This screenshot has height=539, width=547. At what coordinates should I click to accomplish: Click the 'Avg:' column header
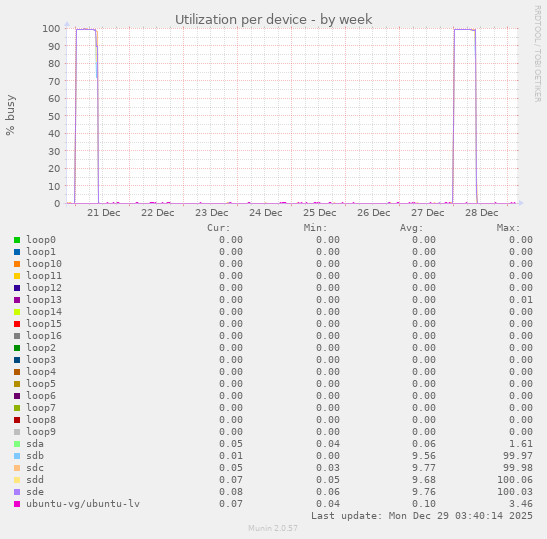412,228
